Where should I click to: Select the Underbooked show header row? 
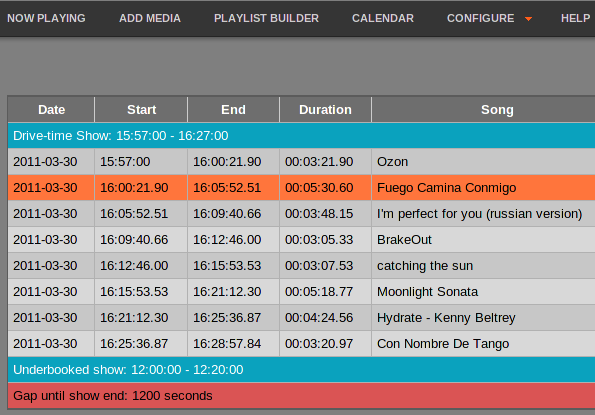click(x=301, y=369)
